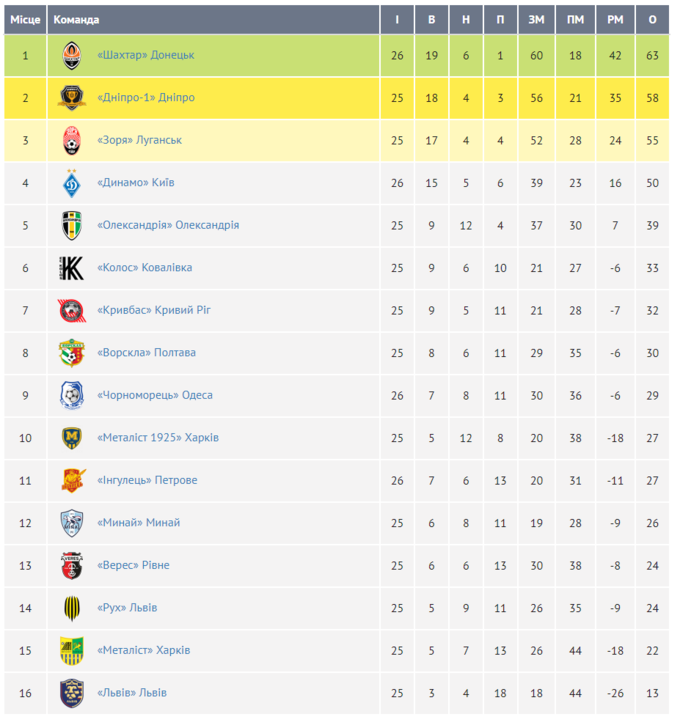Click the Oleksandriya club crest
This screenshot has height=725, width=680.
point(72,226)
